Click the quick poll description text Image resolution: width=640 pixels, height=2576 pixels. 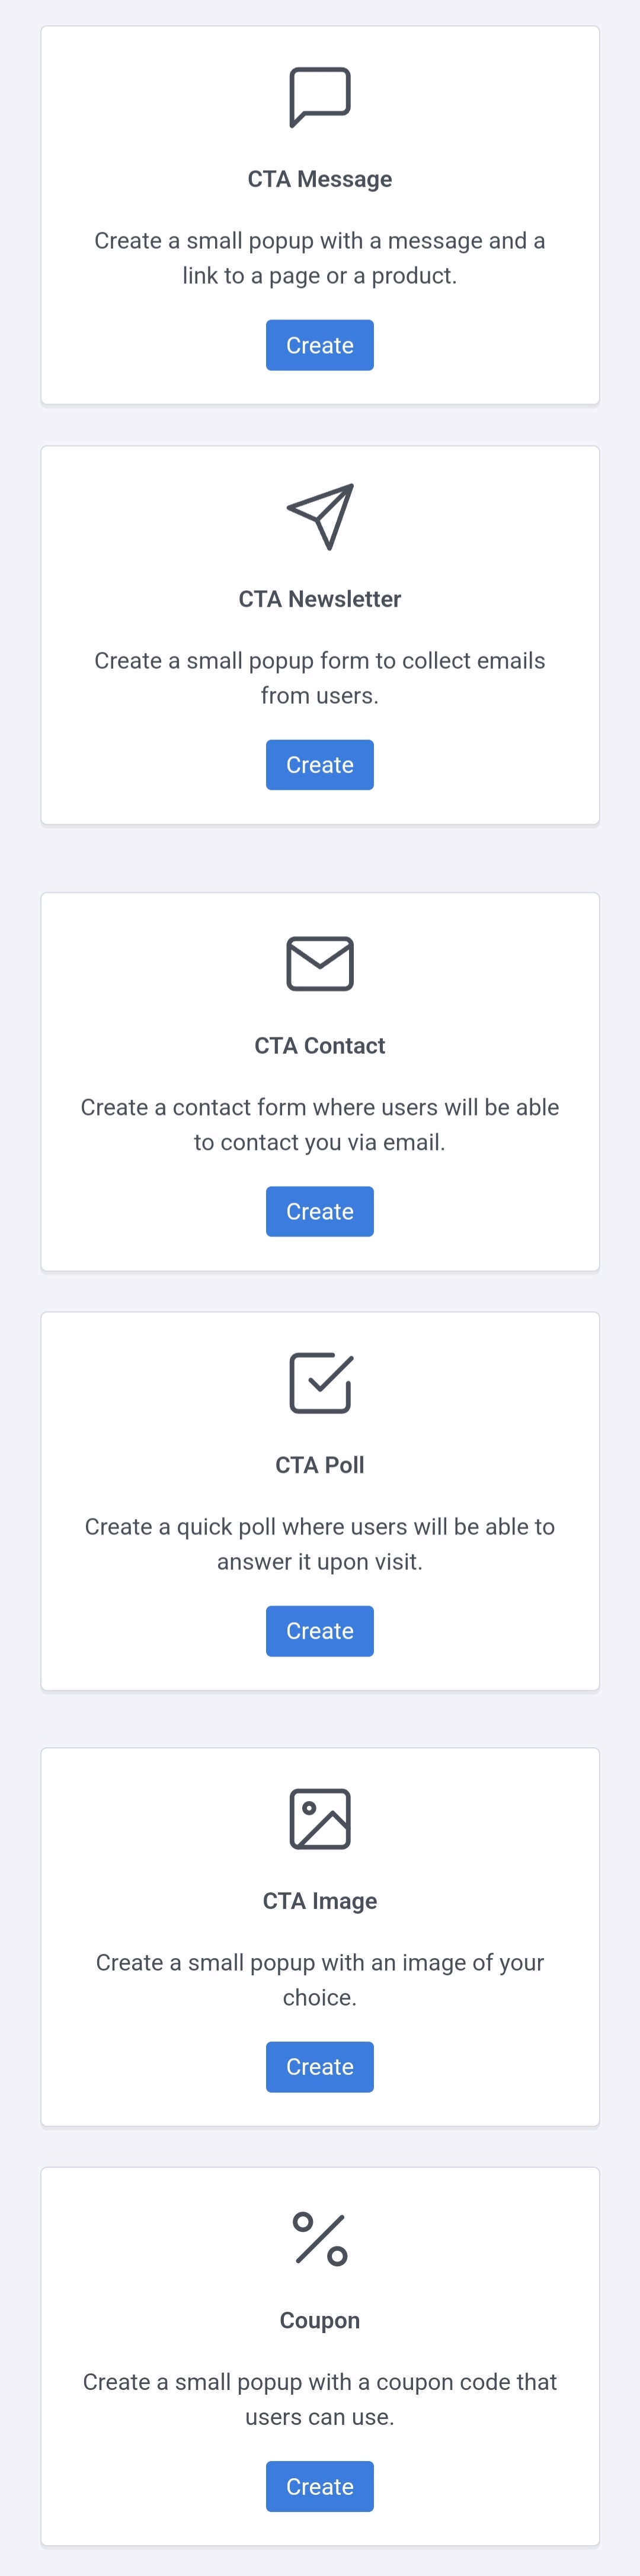coord(320,1544)
